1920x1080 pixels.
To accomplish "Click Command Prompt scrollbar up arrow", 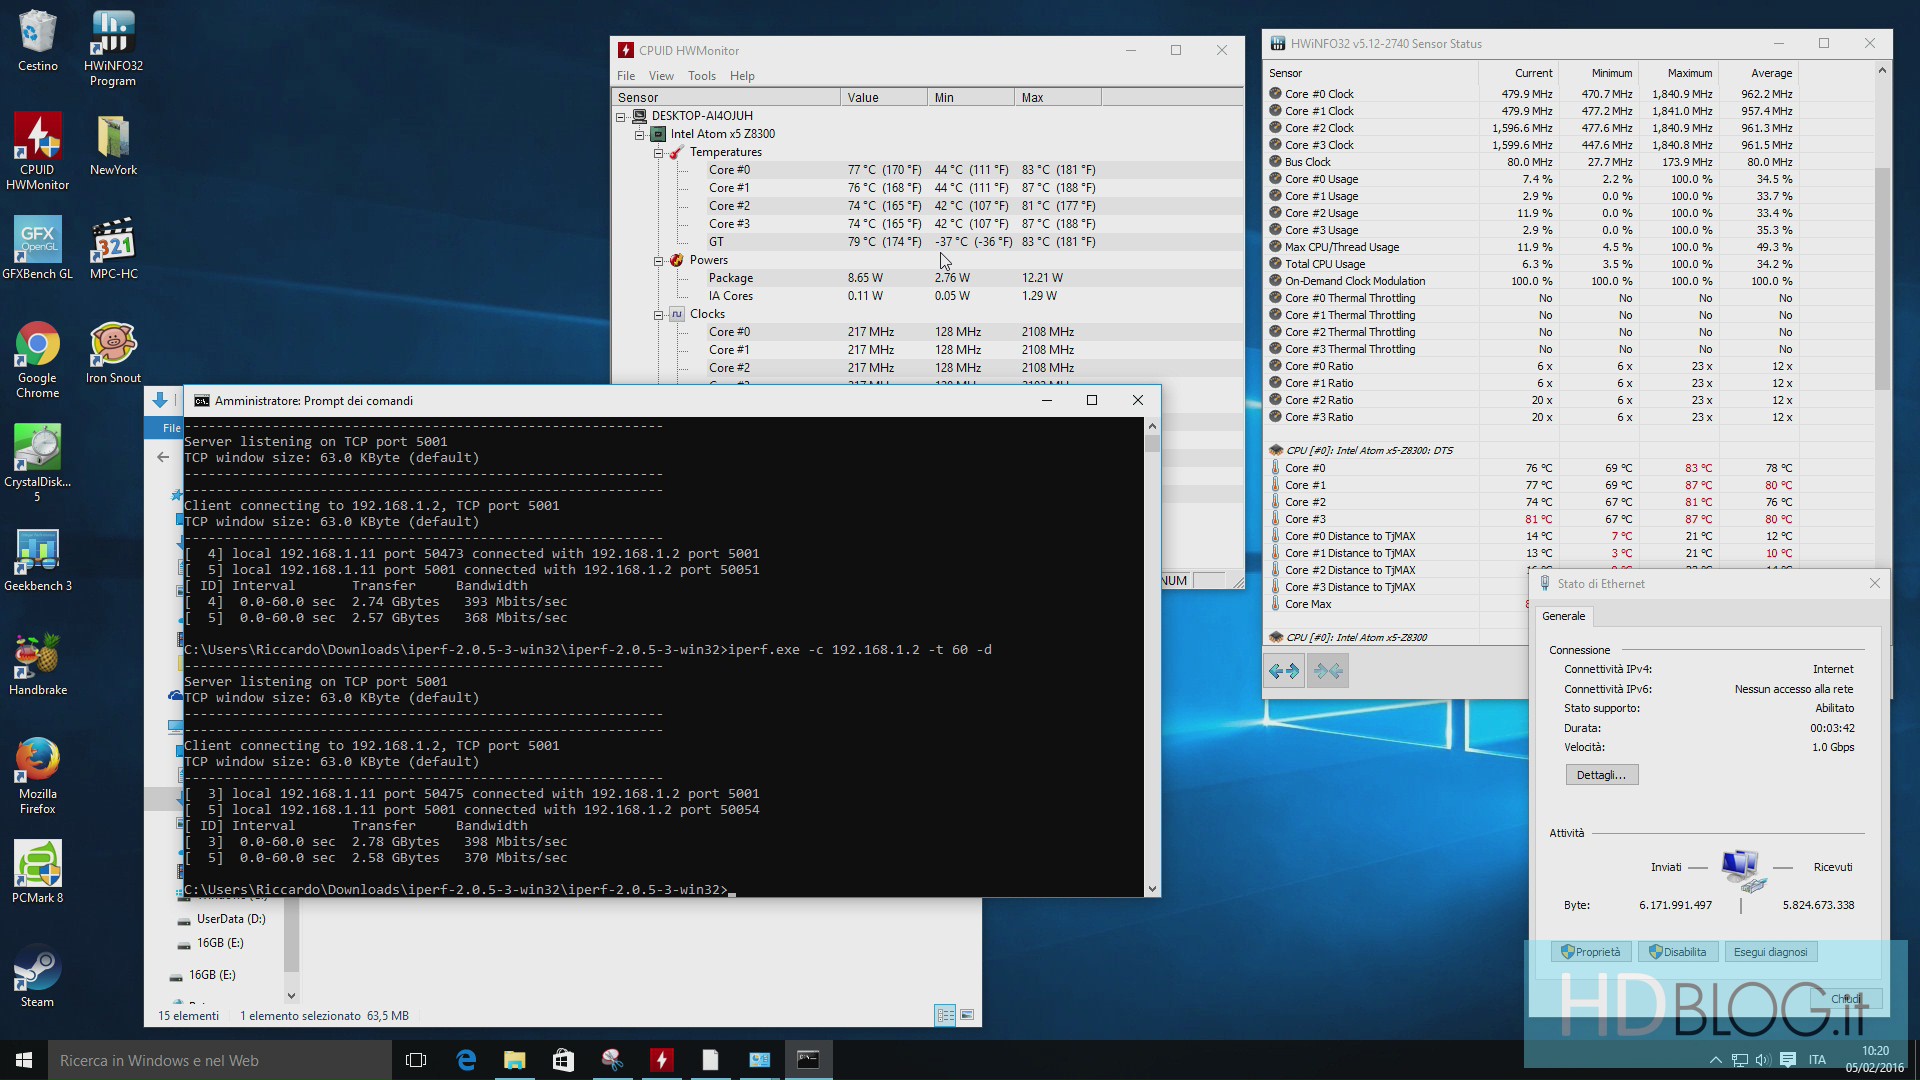I will click(1152, 426).
